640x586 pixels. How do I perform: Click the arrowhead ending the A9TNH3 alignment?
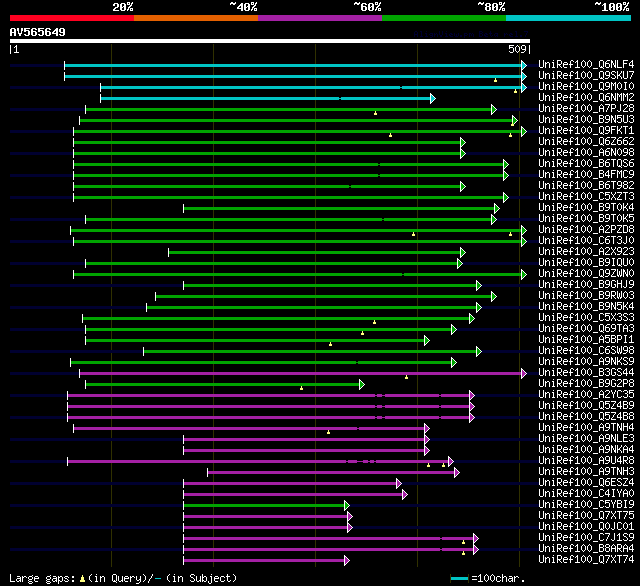(457, 473)
